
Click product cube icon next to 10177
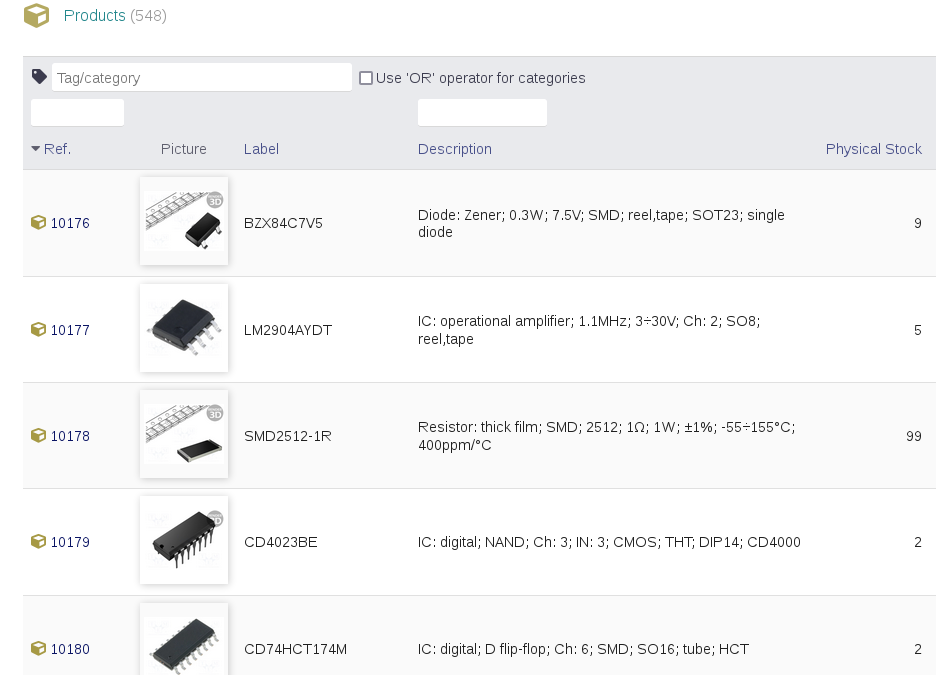click(38, 329)
